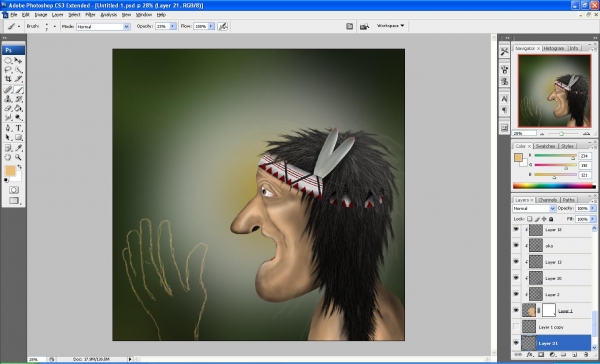Image resolution: width=600 pixels, height=364 pixels.
Task: Select the Eyedropper tool
Action: (18, 148)
